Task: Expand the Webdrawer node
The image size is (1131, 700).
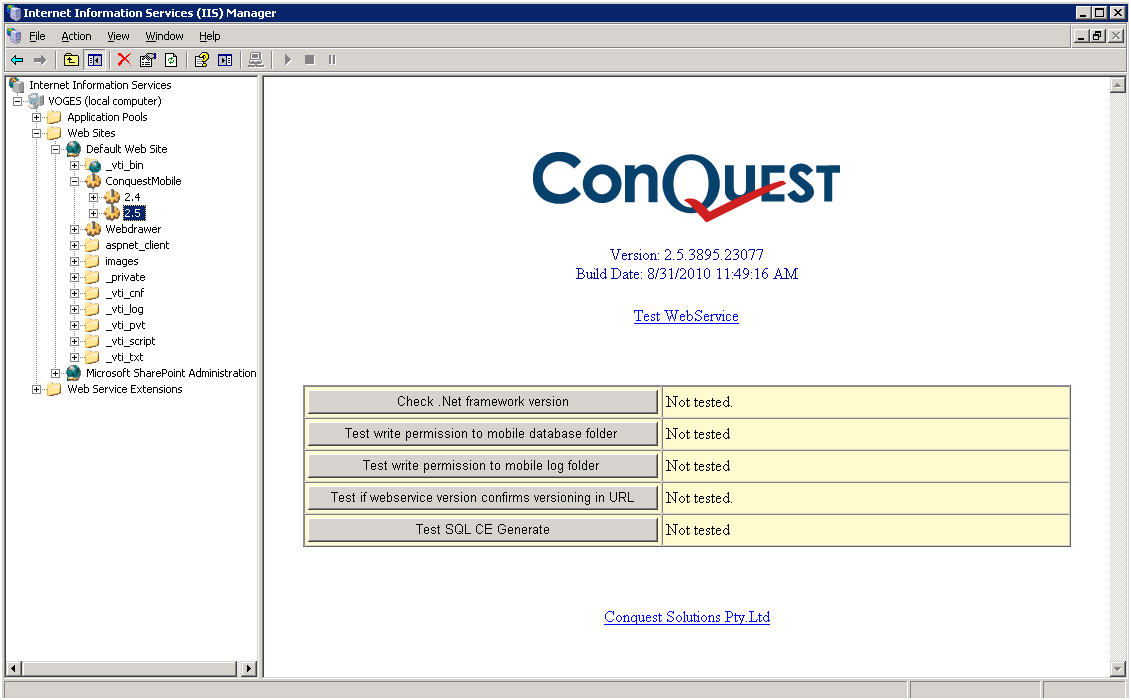Action: [74, 229]
